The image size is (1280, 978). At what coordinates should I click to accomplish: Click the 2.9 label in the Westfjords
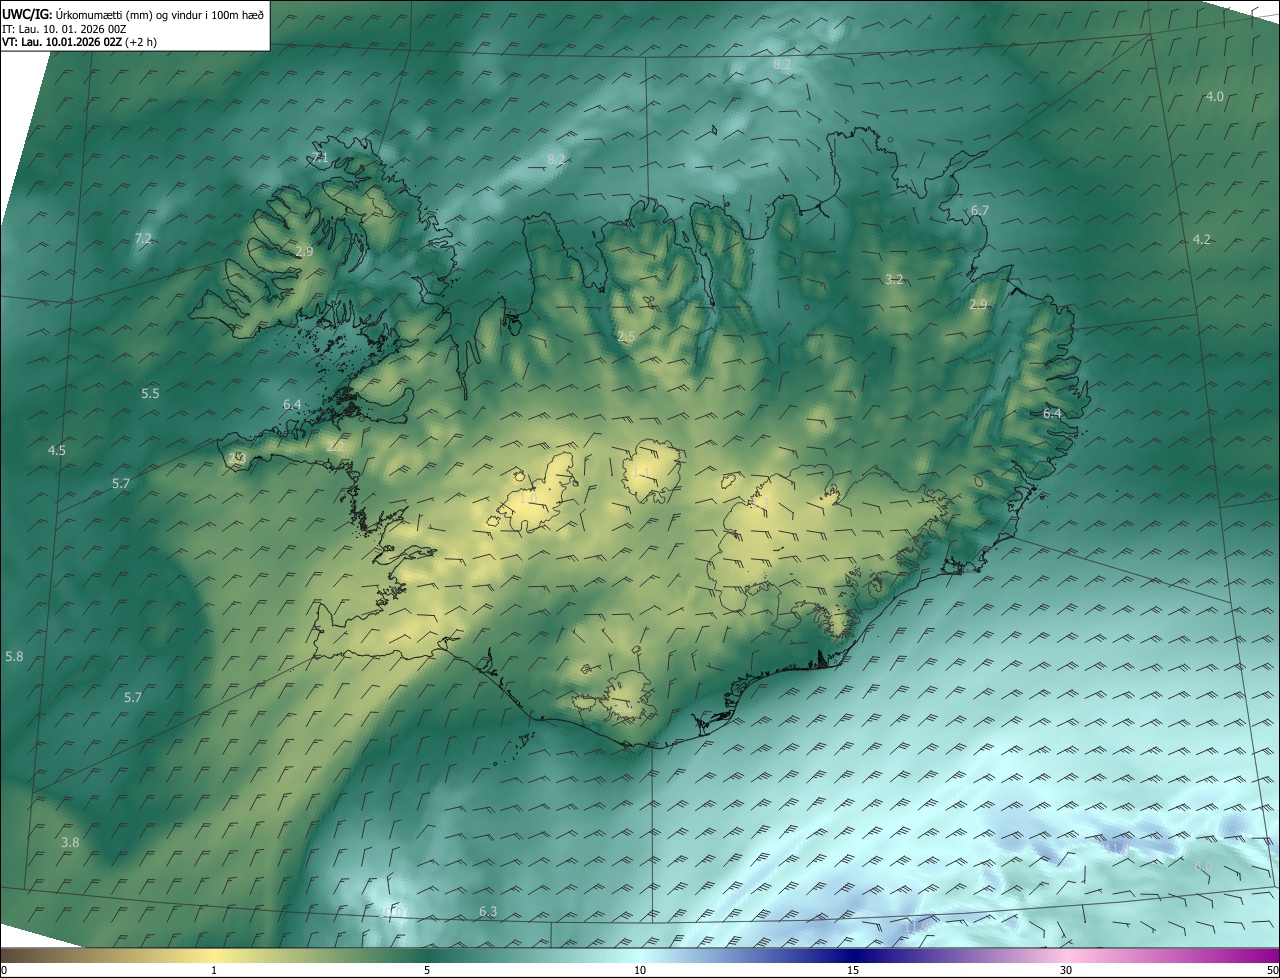304,251
